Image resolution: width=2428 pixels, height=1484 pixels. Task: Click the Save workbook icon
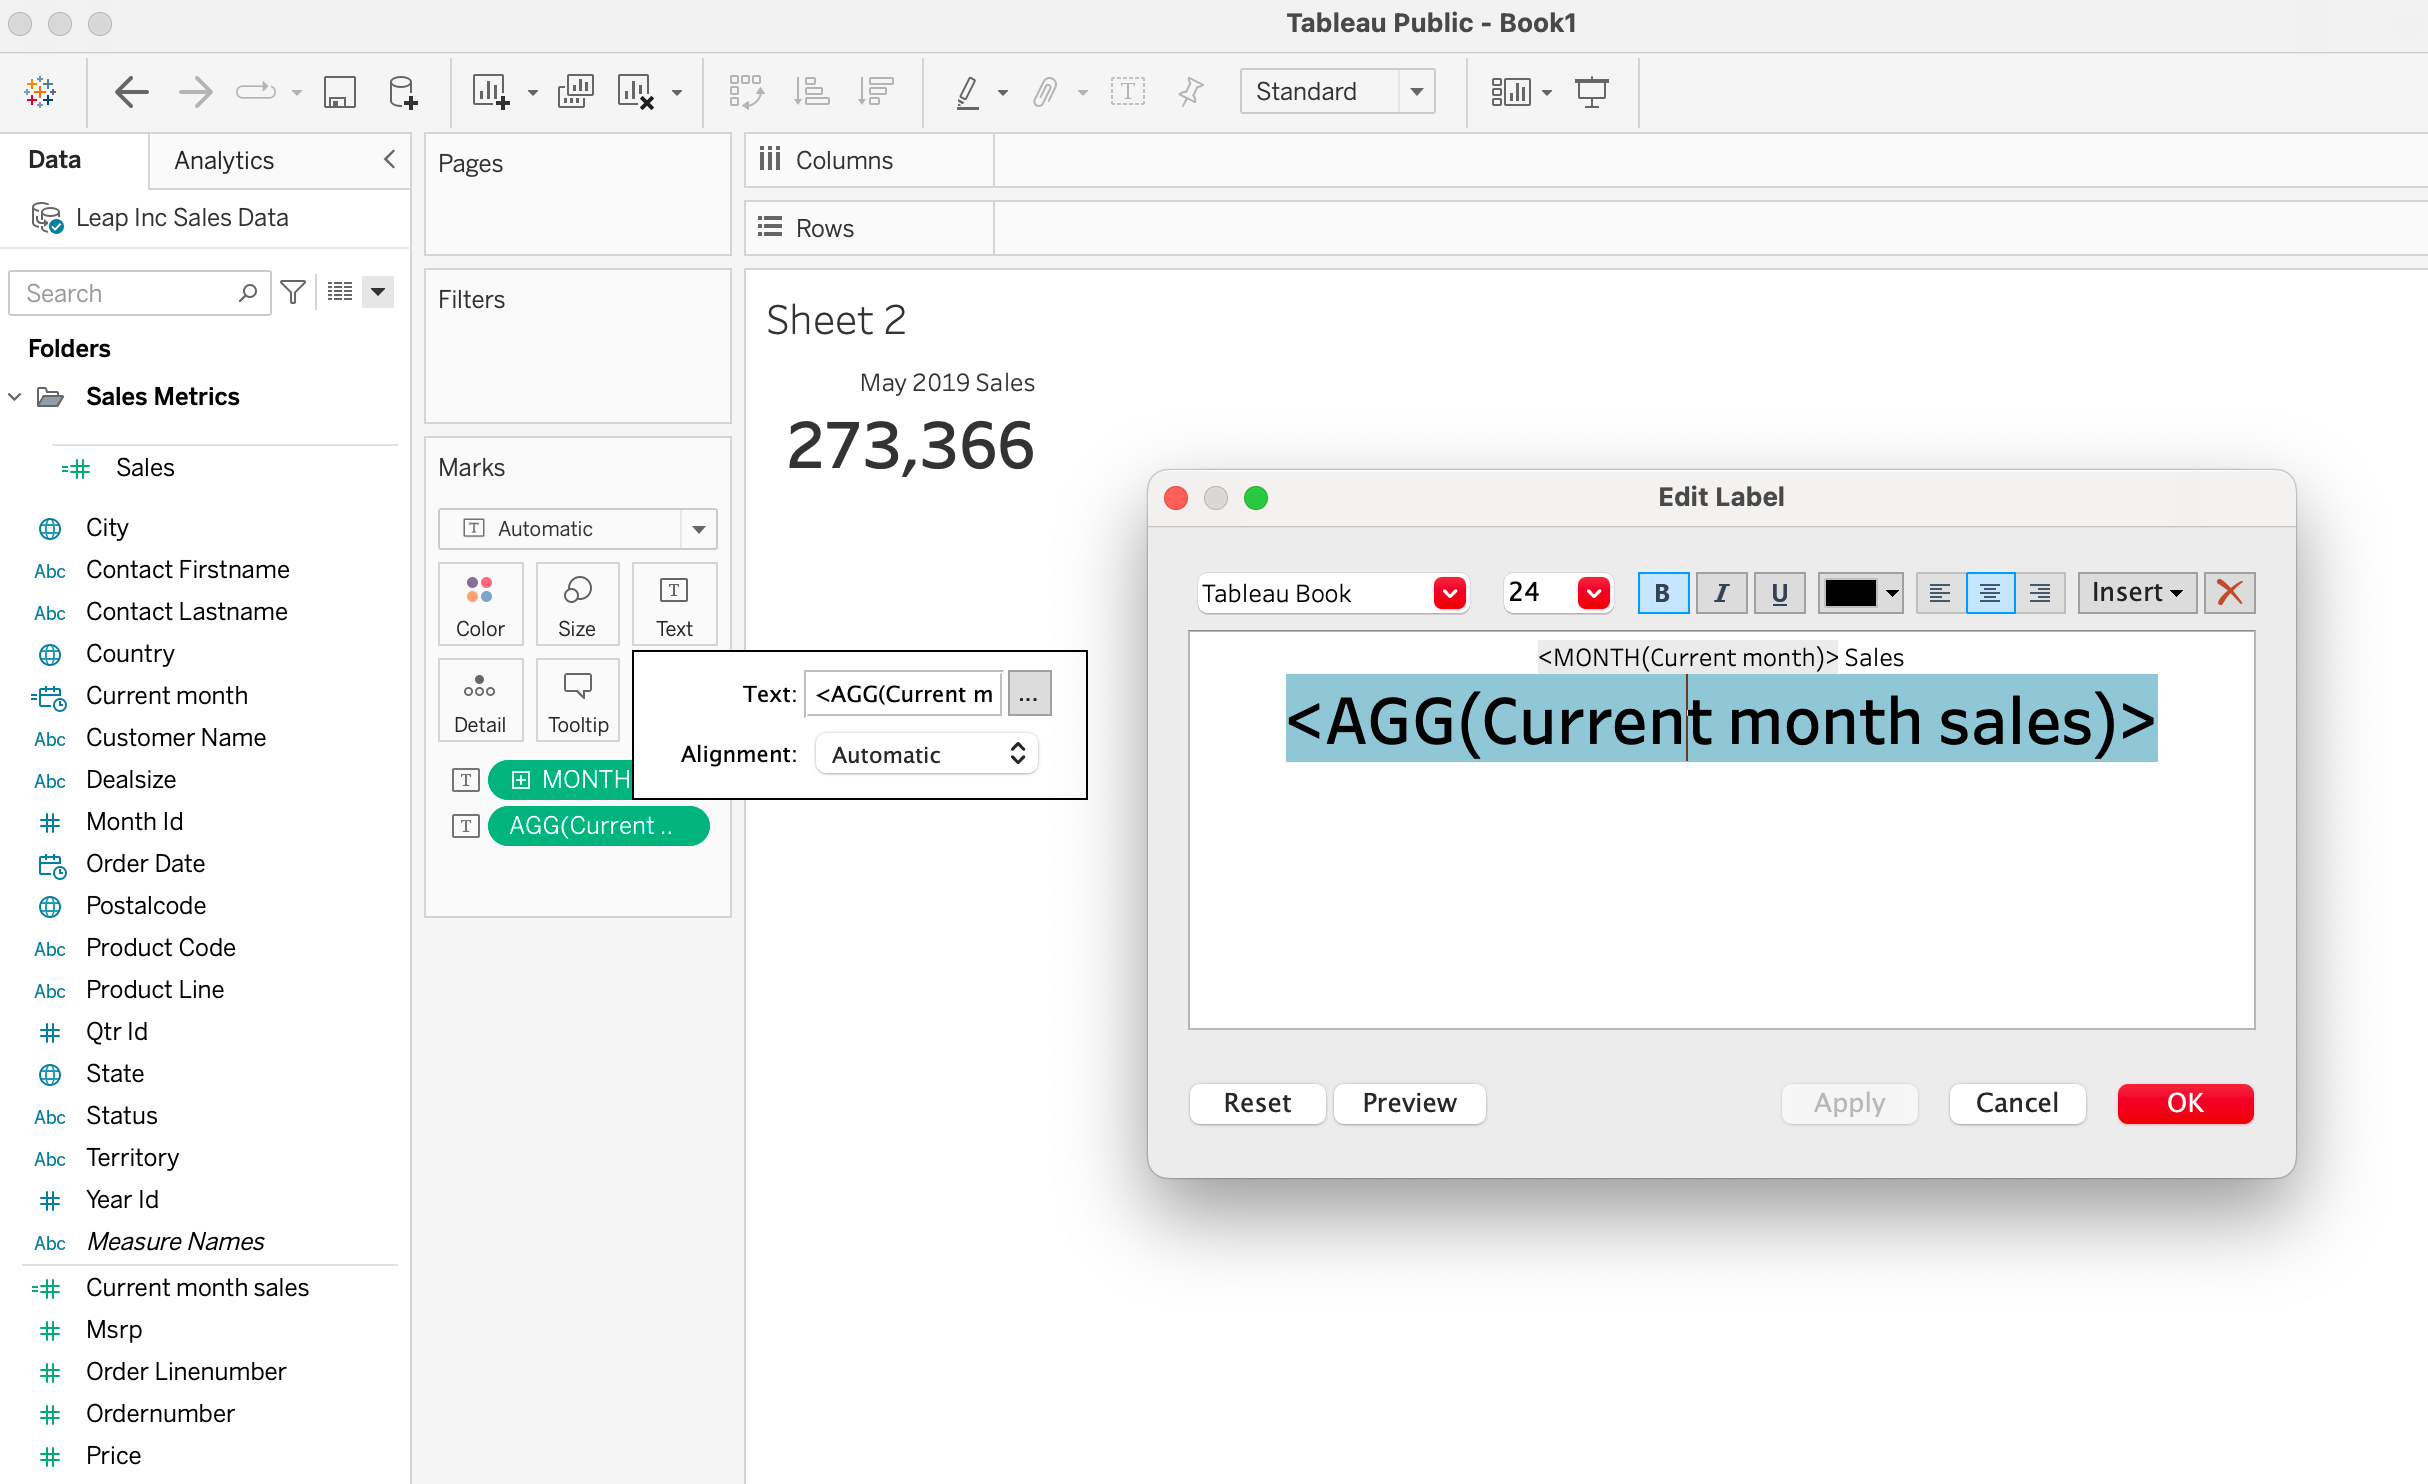tap(340, 92)
